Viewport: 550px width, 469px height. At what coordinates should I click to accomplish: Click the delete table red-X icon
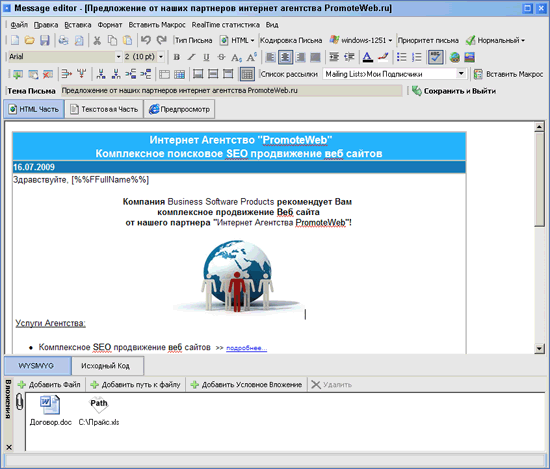pyautogui.click(x=48, y=74)
